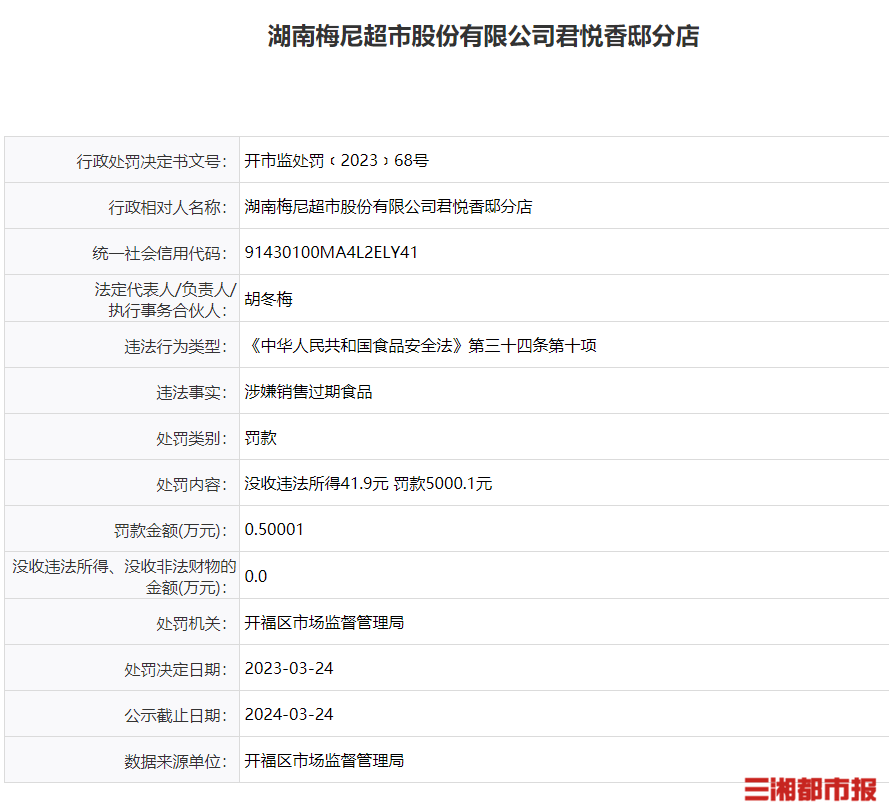The image size is (889, 810).
Task: Click fine amount value 0.50001
Action: [274, 529]
